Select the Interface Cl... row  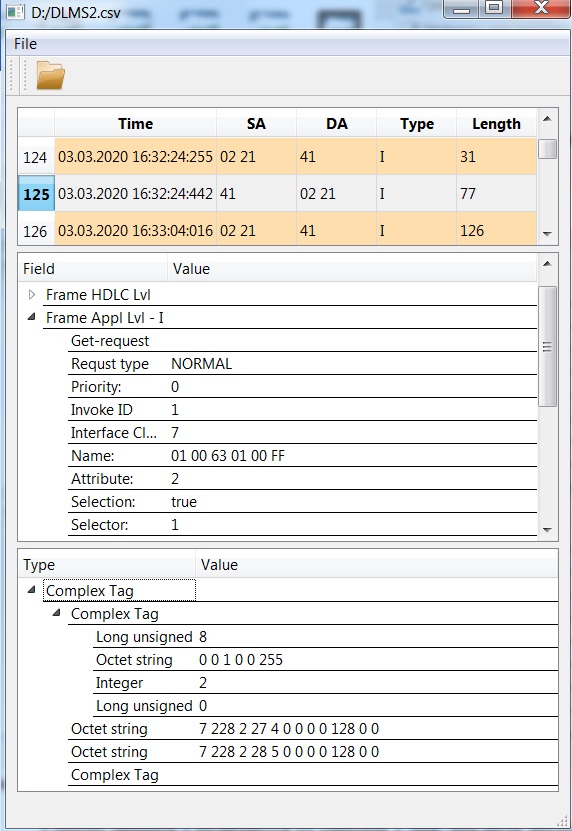coord(302,432)
